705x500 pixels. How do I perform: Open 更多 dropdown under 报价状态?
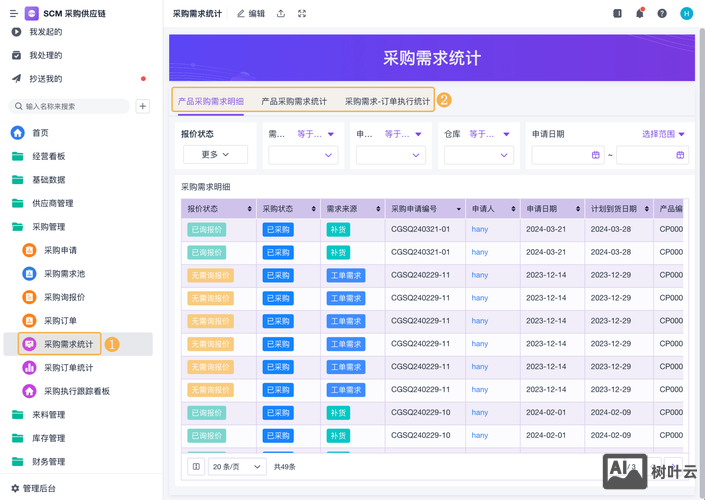(x=215, y=154)
